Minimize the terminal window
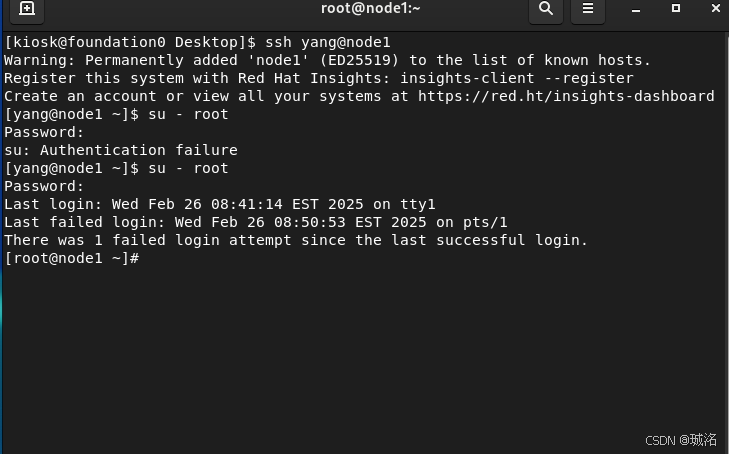Image resolution: width=729 pixels, height=454 pixels. 636,9
